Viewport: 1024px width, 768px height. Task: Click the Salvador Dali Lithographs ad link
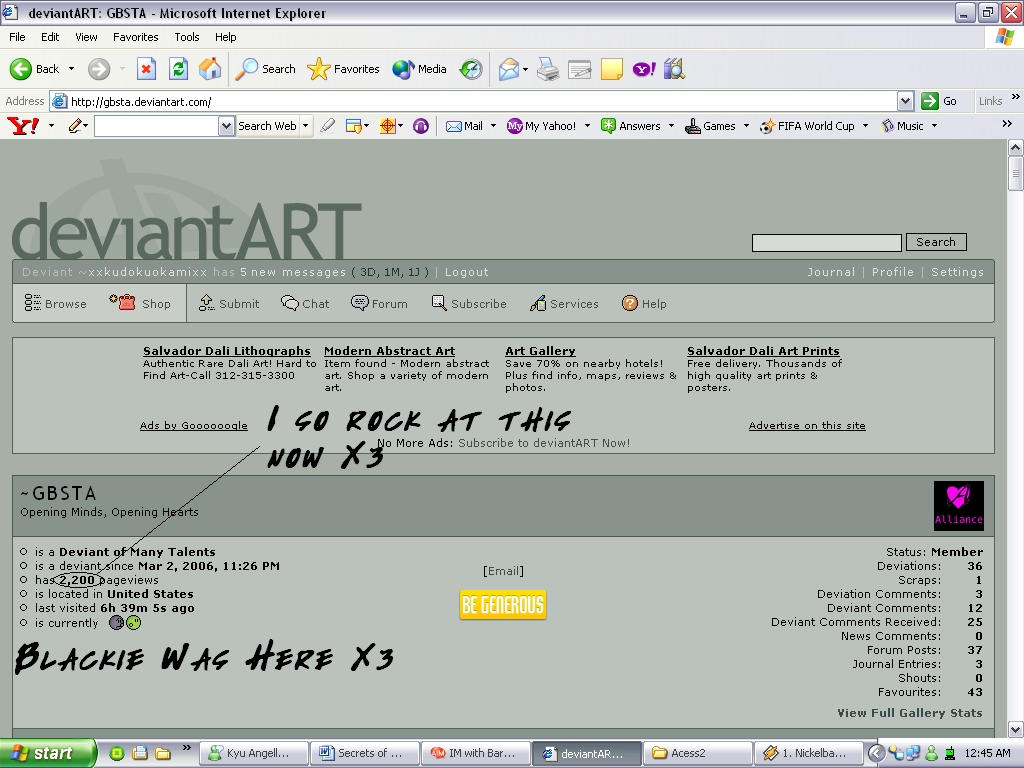point(227,351)
